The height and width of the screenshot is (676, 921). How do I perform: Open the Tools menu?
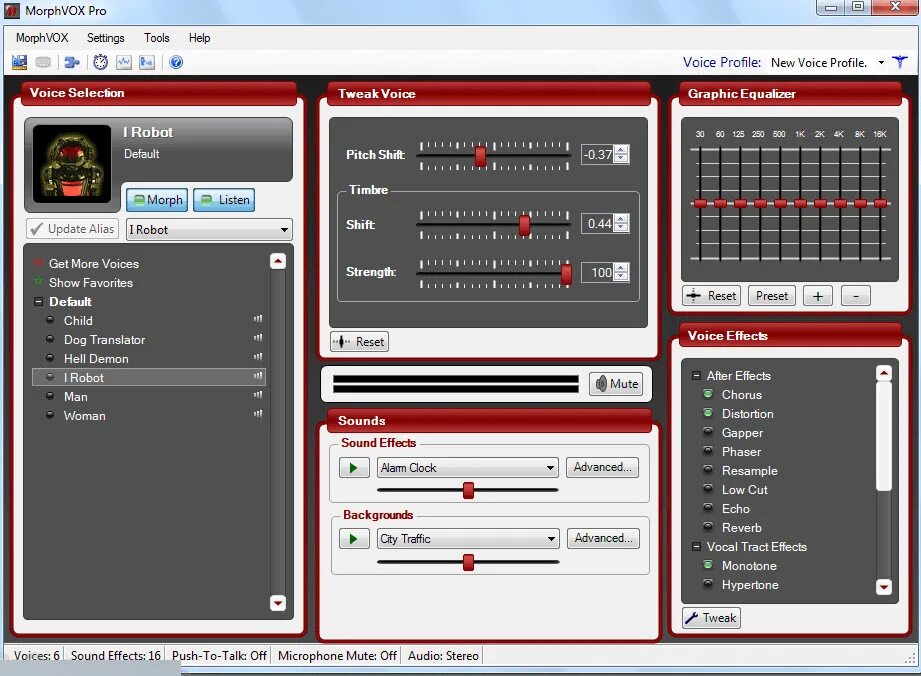(x=156, y=38)
